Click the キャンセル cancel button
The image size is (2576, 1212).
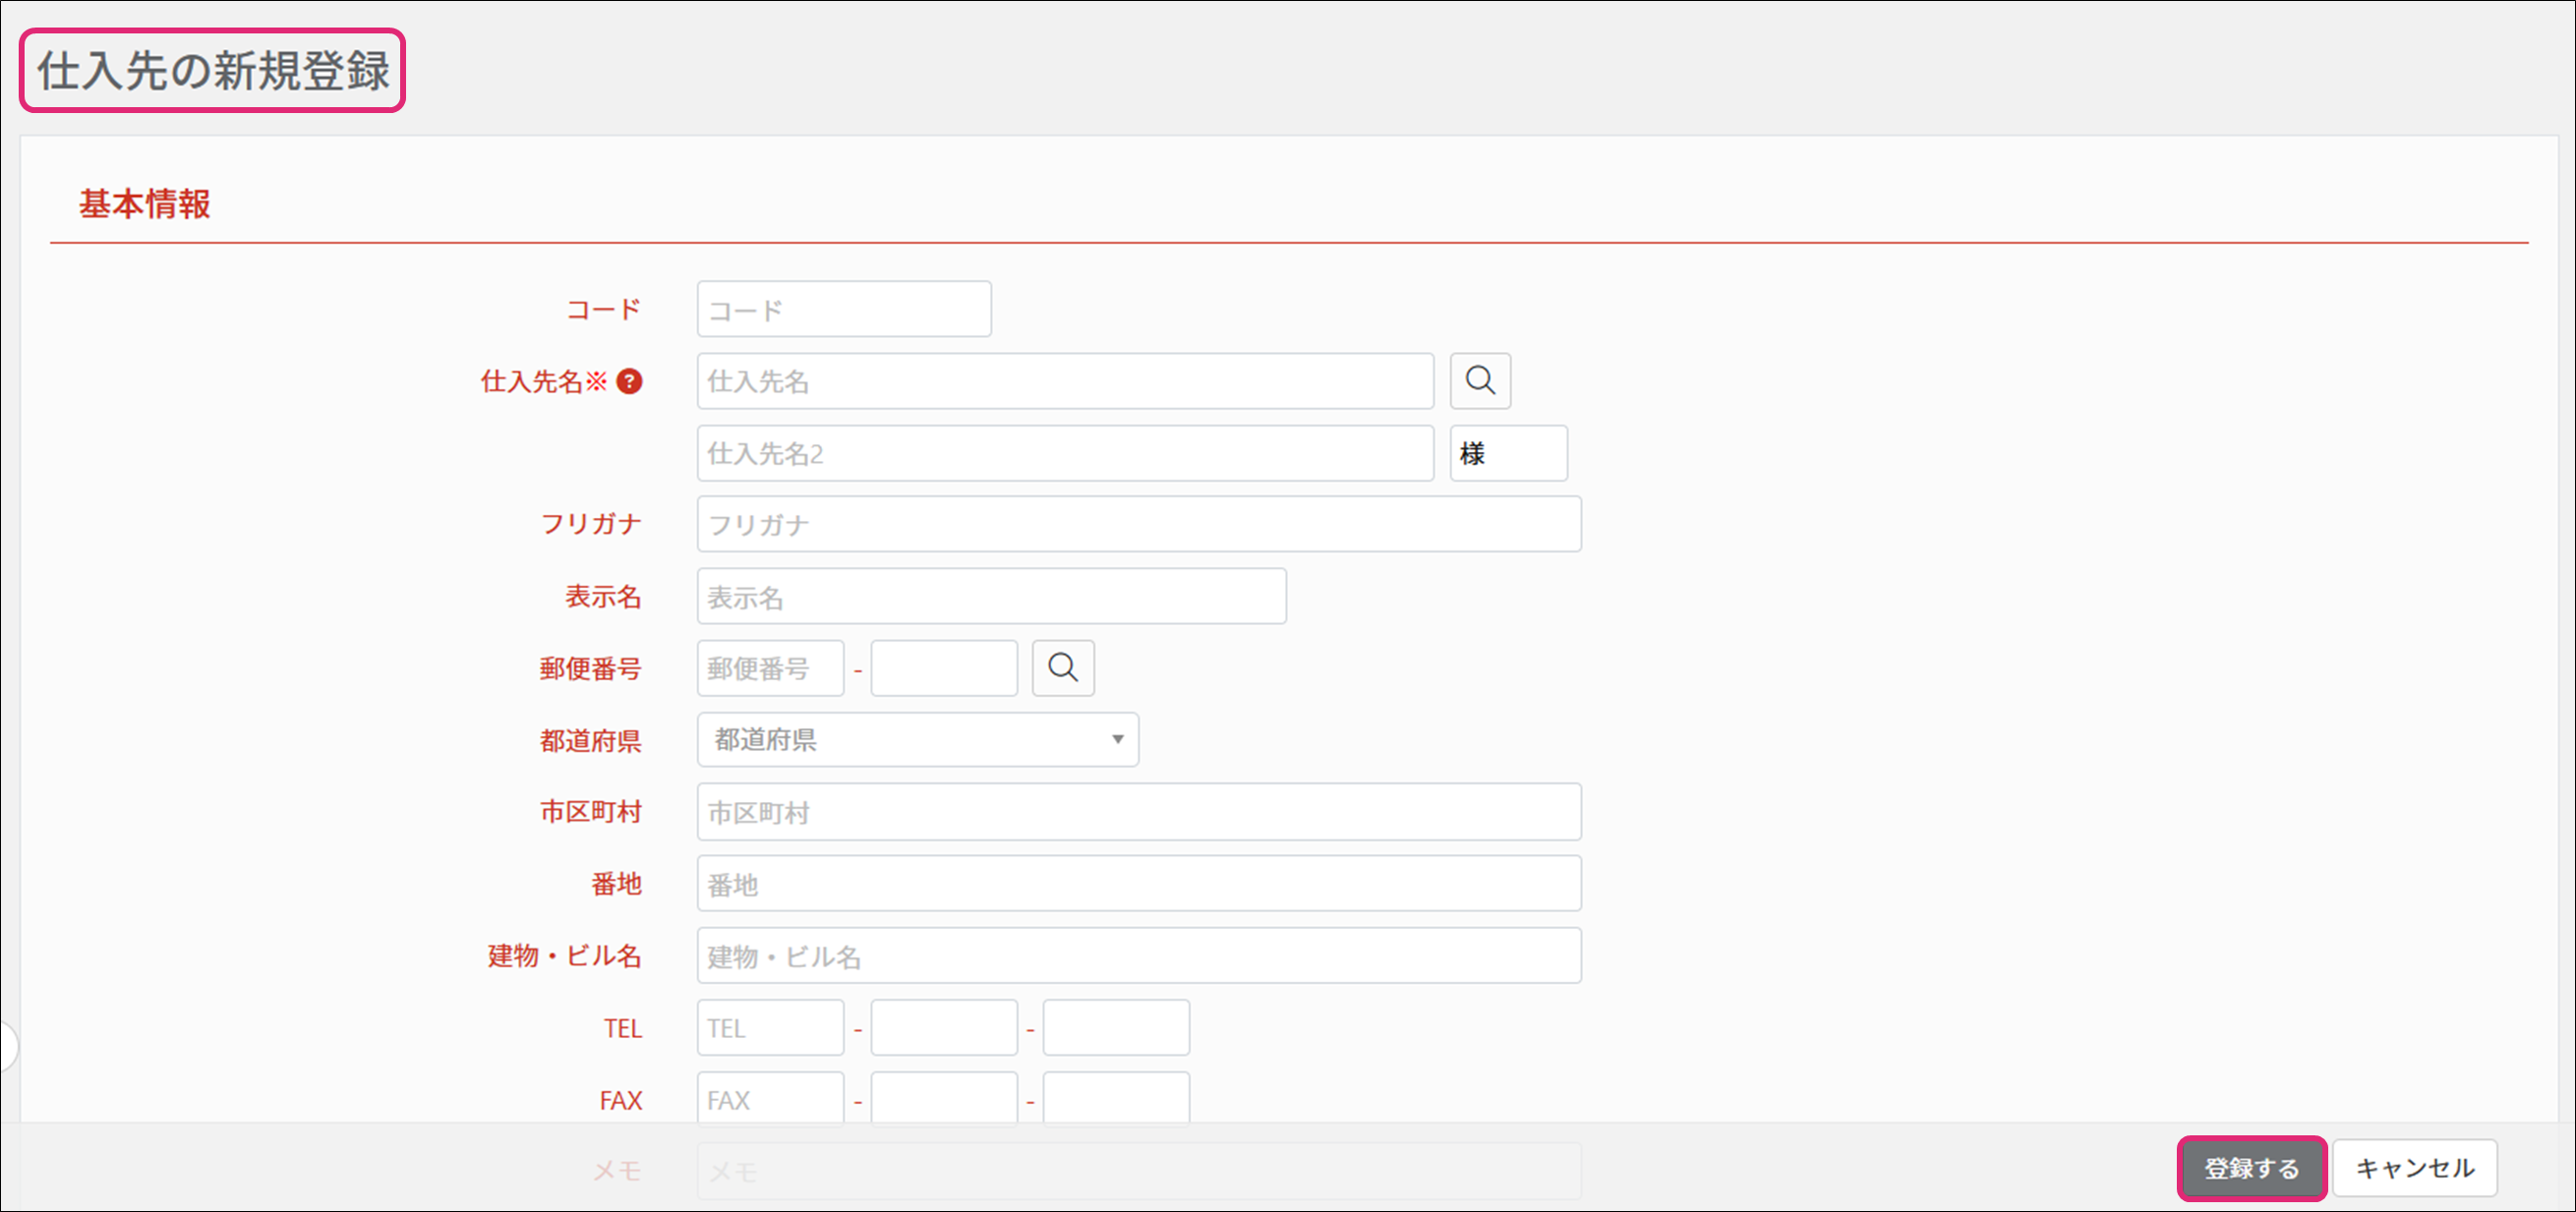point(2414,1168)
